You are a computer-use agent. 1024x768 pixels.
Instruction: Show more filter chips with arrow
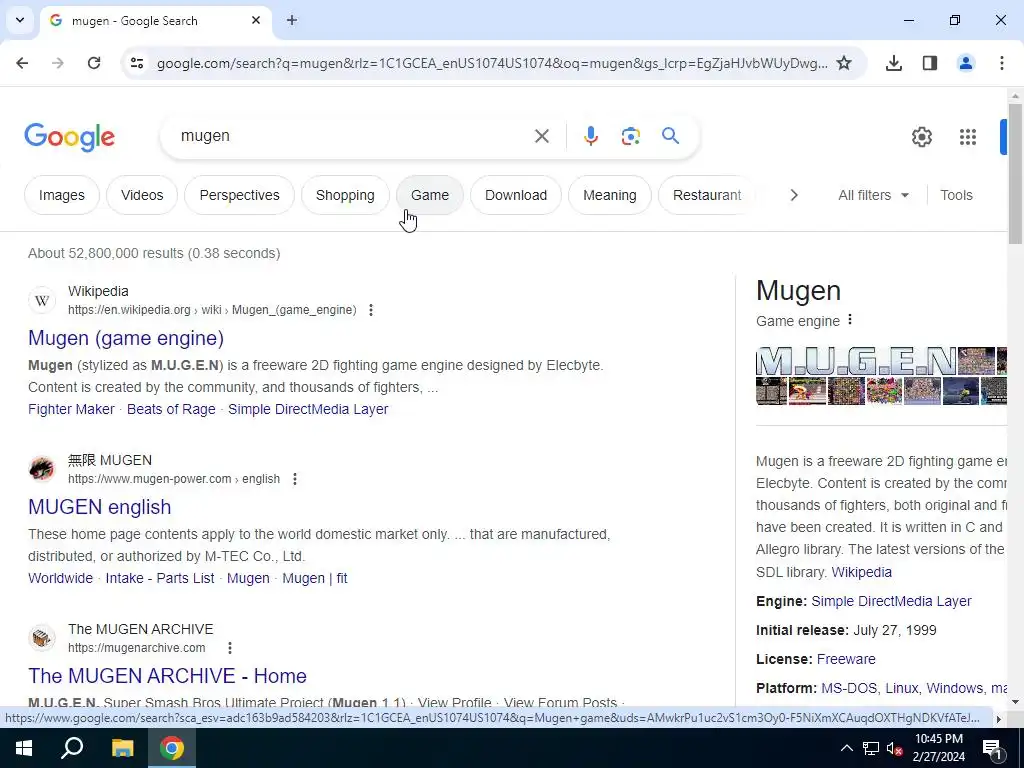click(793, 195)
